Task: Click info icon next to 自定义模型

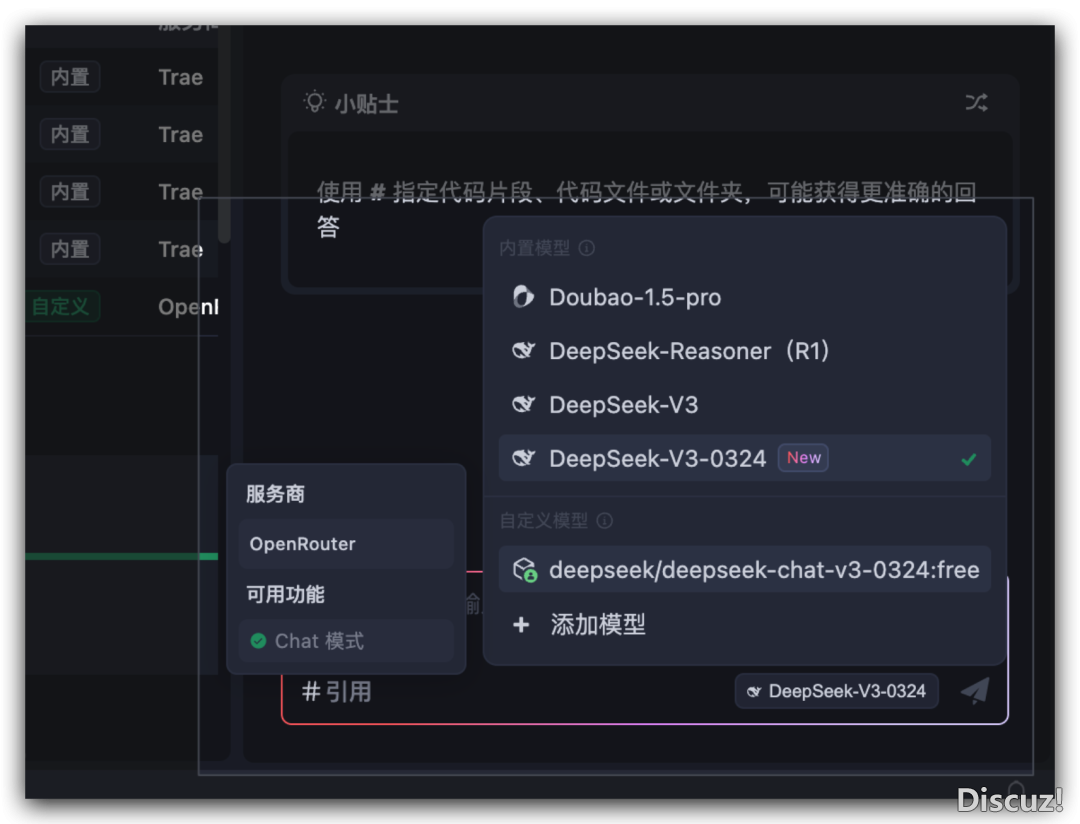Action: click(605, 521)
